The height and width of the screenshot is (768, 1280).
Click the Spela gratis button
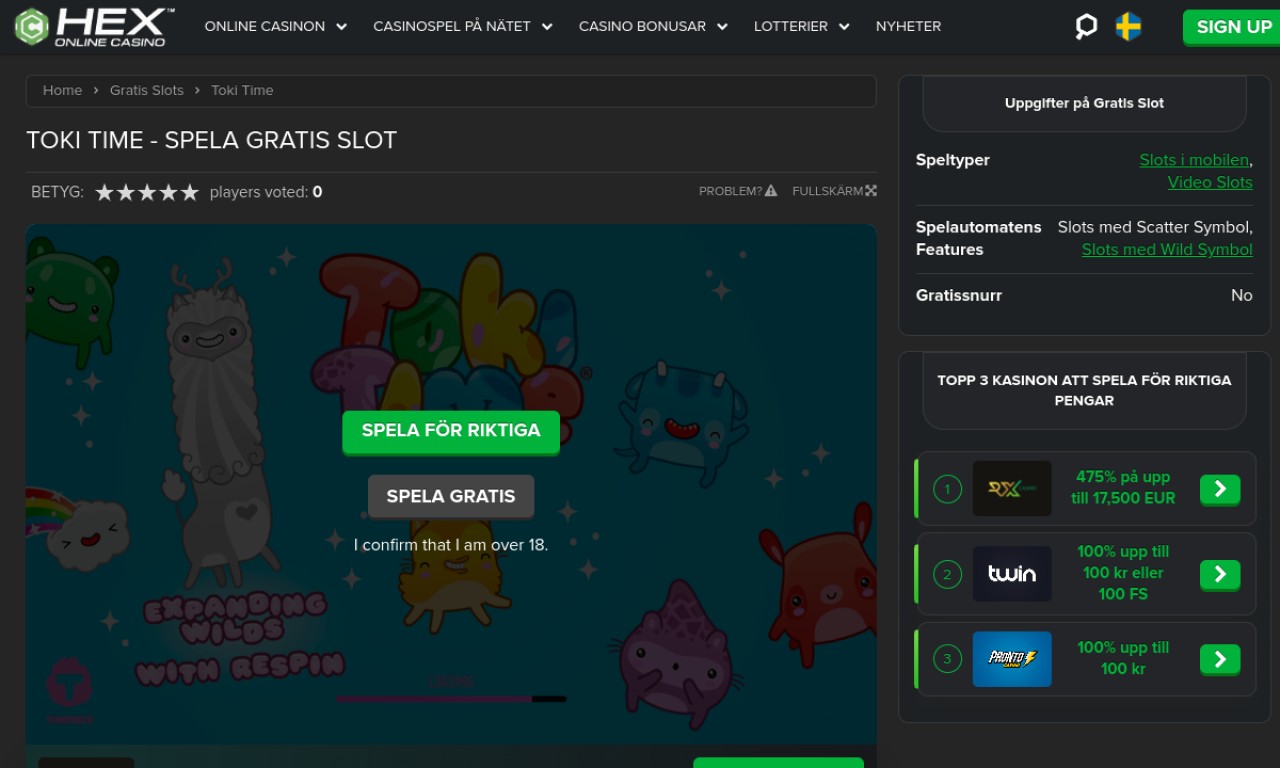coord(451,496)
